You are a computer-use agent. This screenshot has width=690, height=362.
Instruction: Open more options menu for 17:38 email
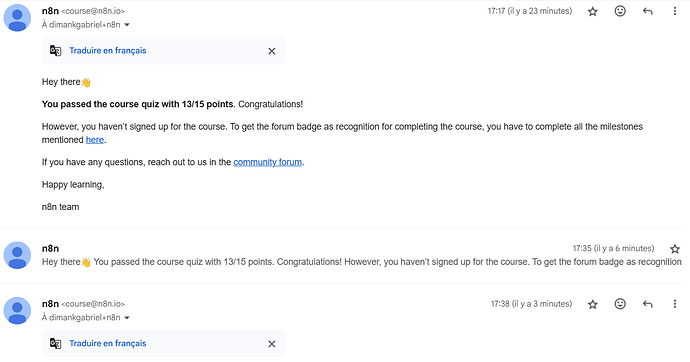675,304
